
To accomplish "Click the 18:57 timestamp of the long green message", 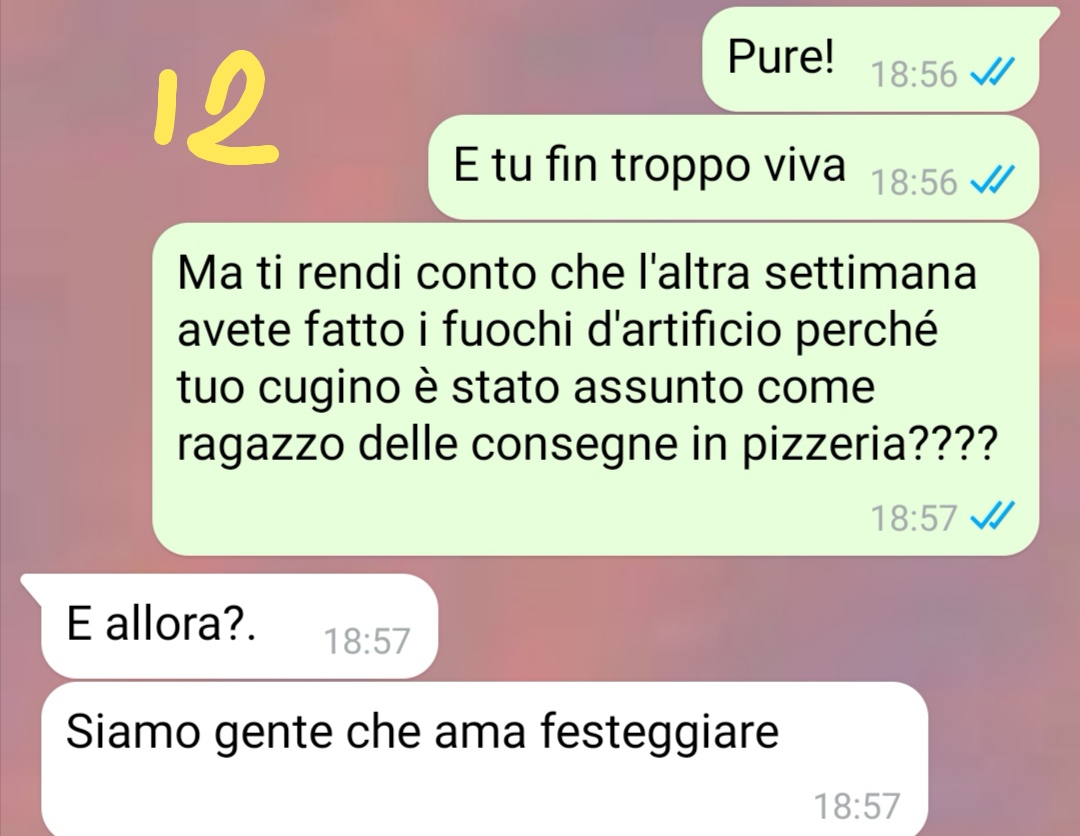I will point(914,518).
